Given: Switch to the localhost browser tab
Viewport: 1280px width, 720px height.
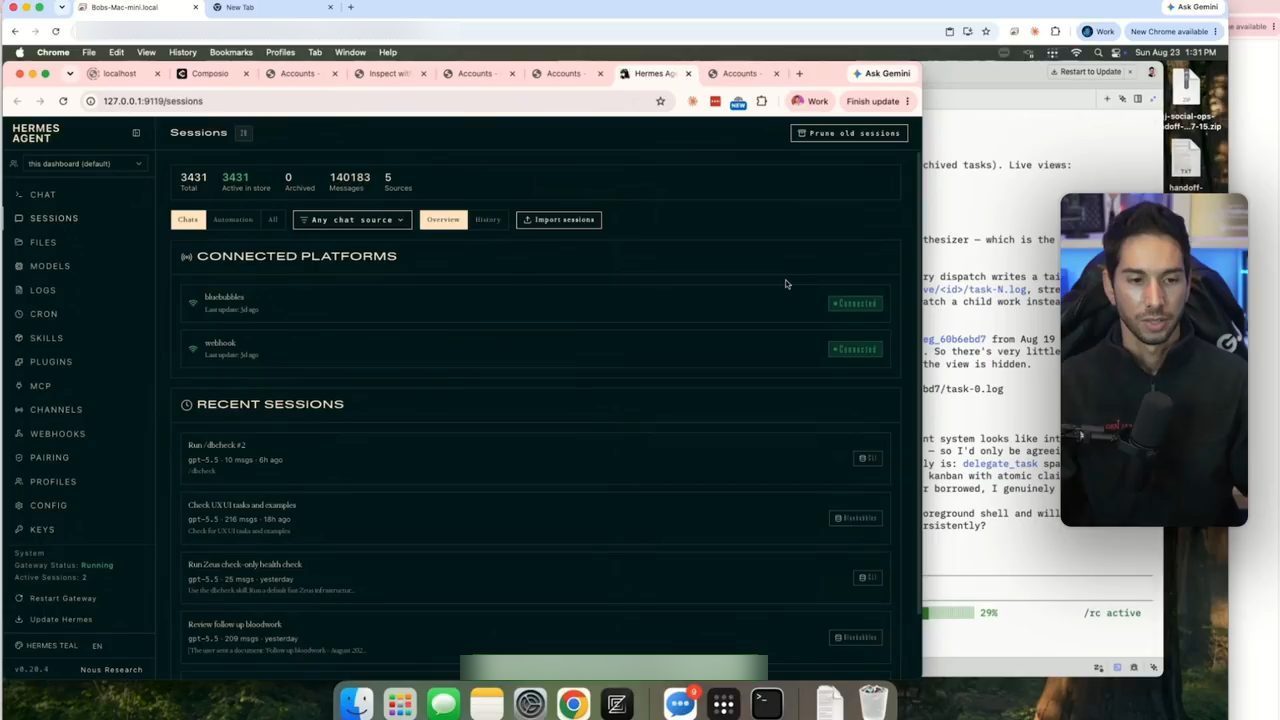Looking at the screenshot, I should pyautogui.click(x=119, y=73).
